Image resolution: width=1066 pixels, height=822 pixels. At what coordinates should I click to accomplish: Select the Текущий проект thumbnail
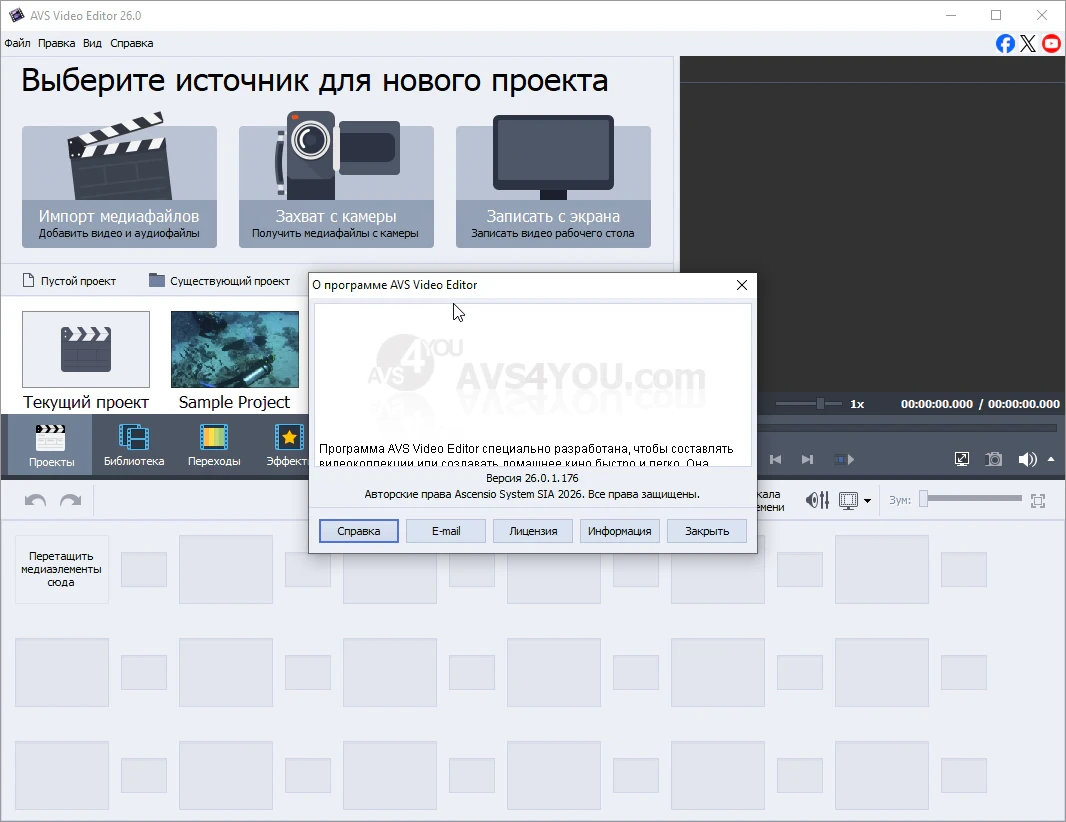(86, 349)
